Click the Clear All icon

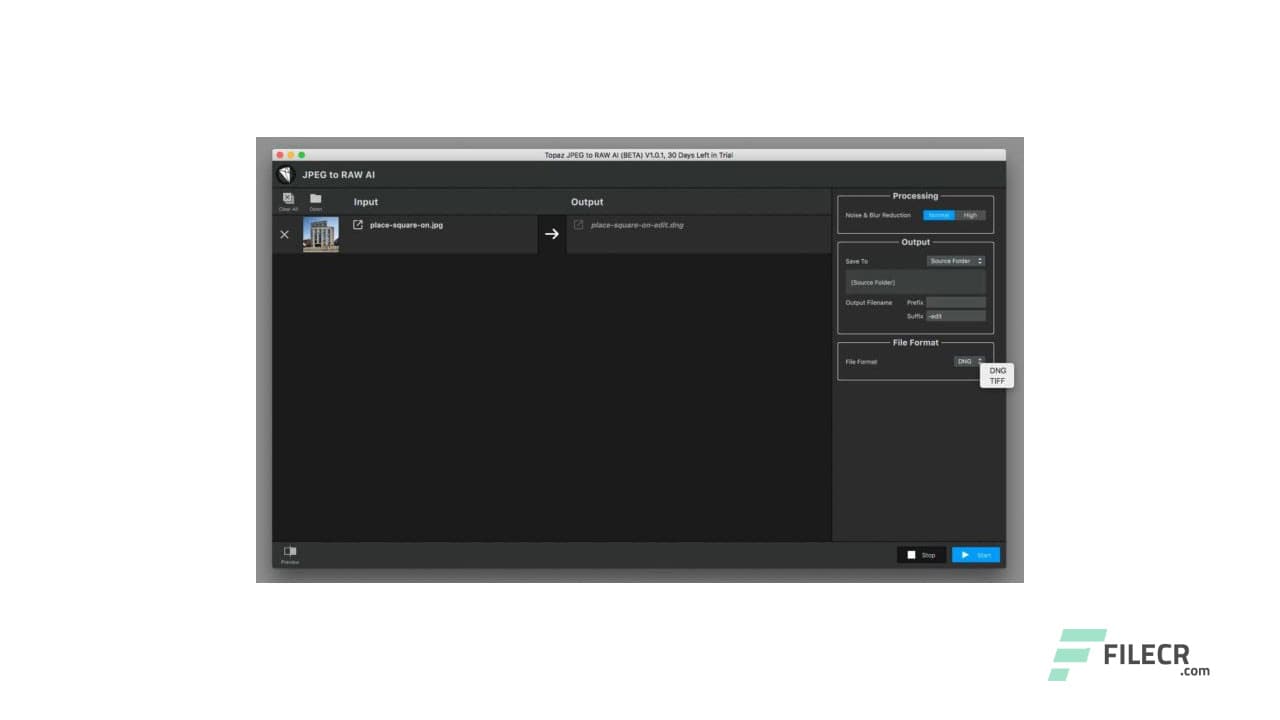point(288,199)
